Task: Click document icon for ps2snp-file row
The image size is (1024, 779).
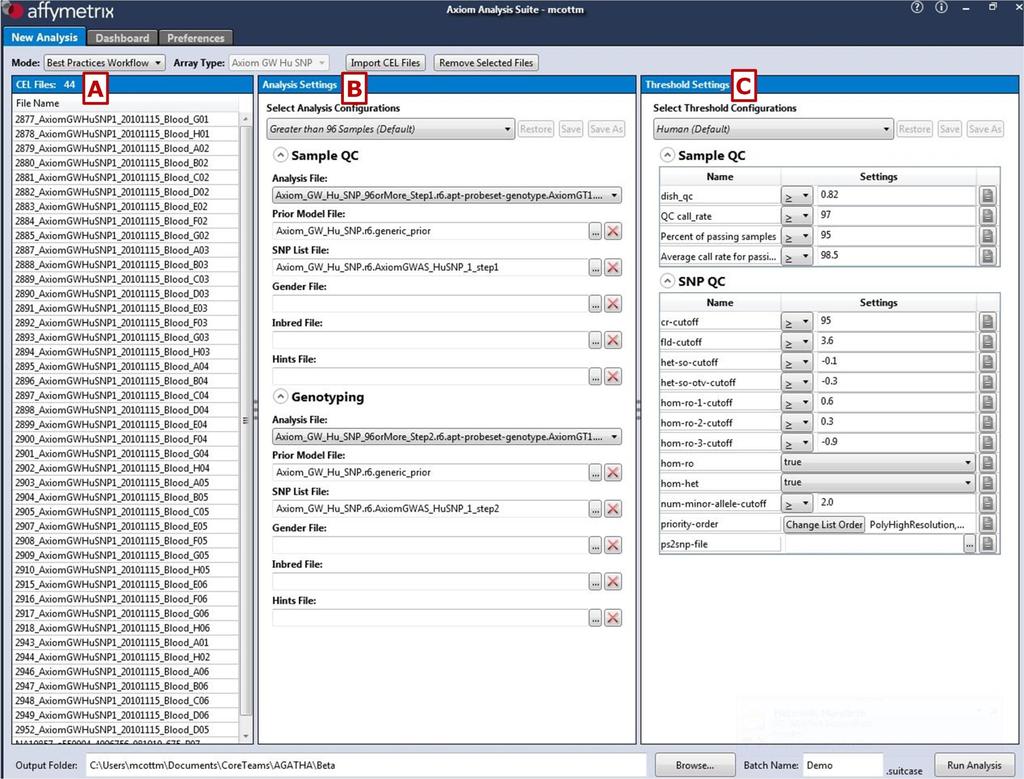Action: tap(987, 544)
